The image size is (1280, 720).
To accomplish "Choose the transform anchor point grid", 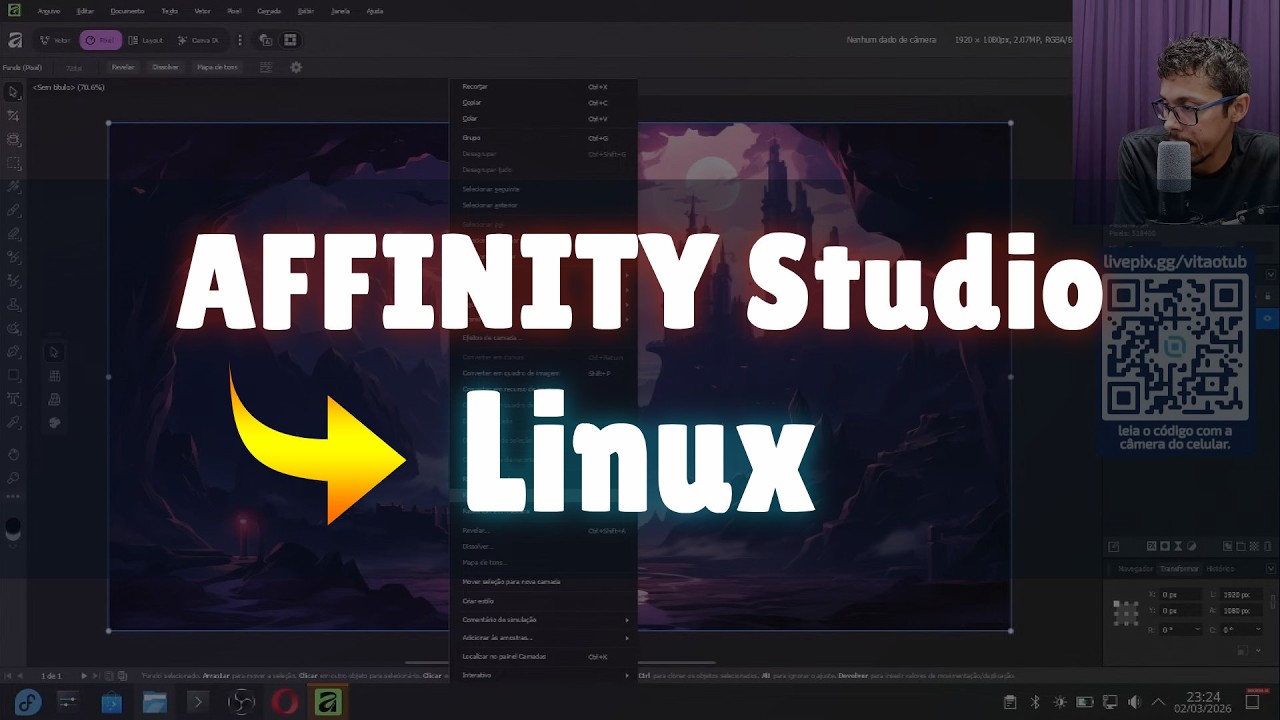I will pyautogui.click(x=1126, y=613).
